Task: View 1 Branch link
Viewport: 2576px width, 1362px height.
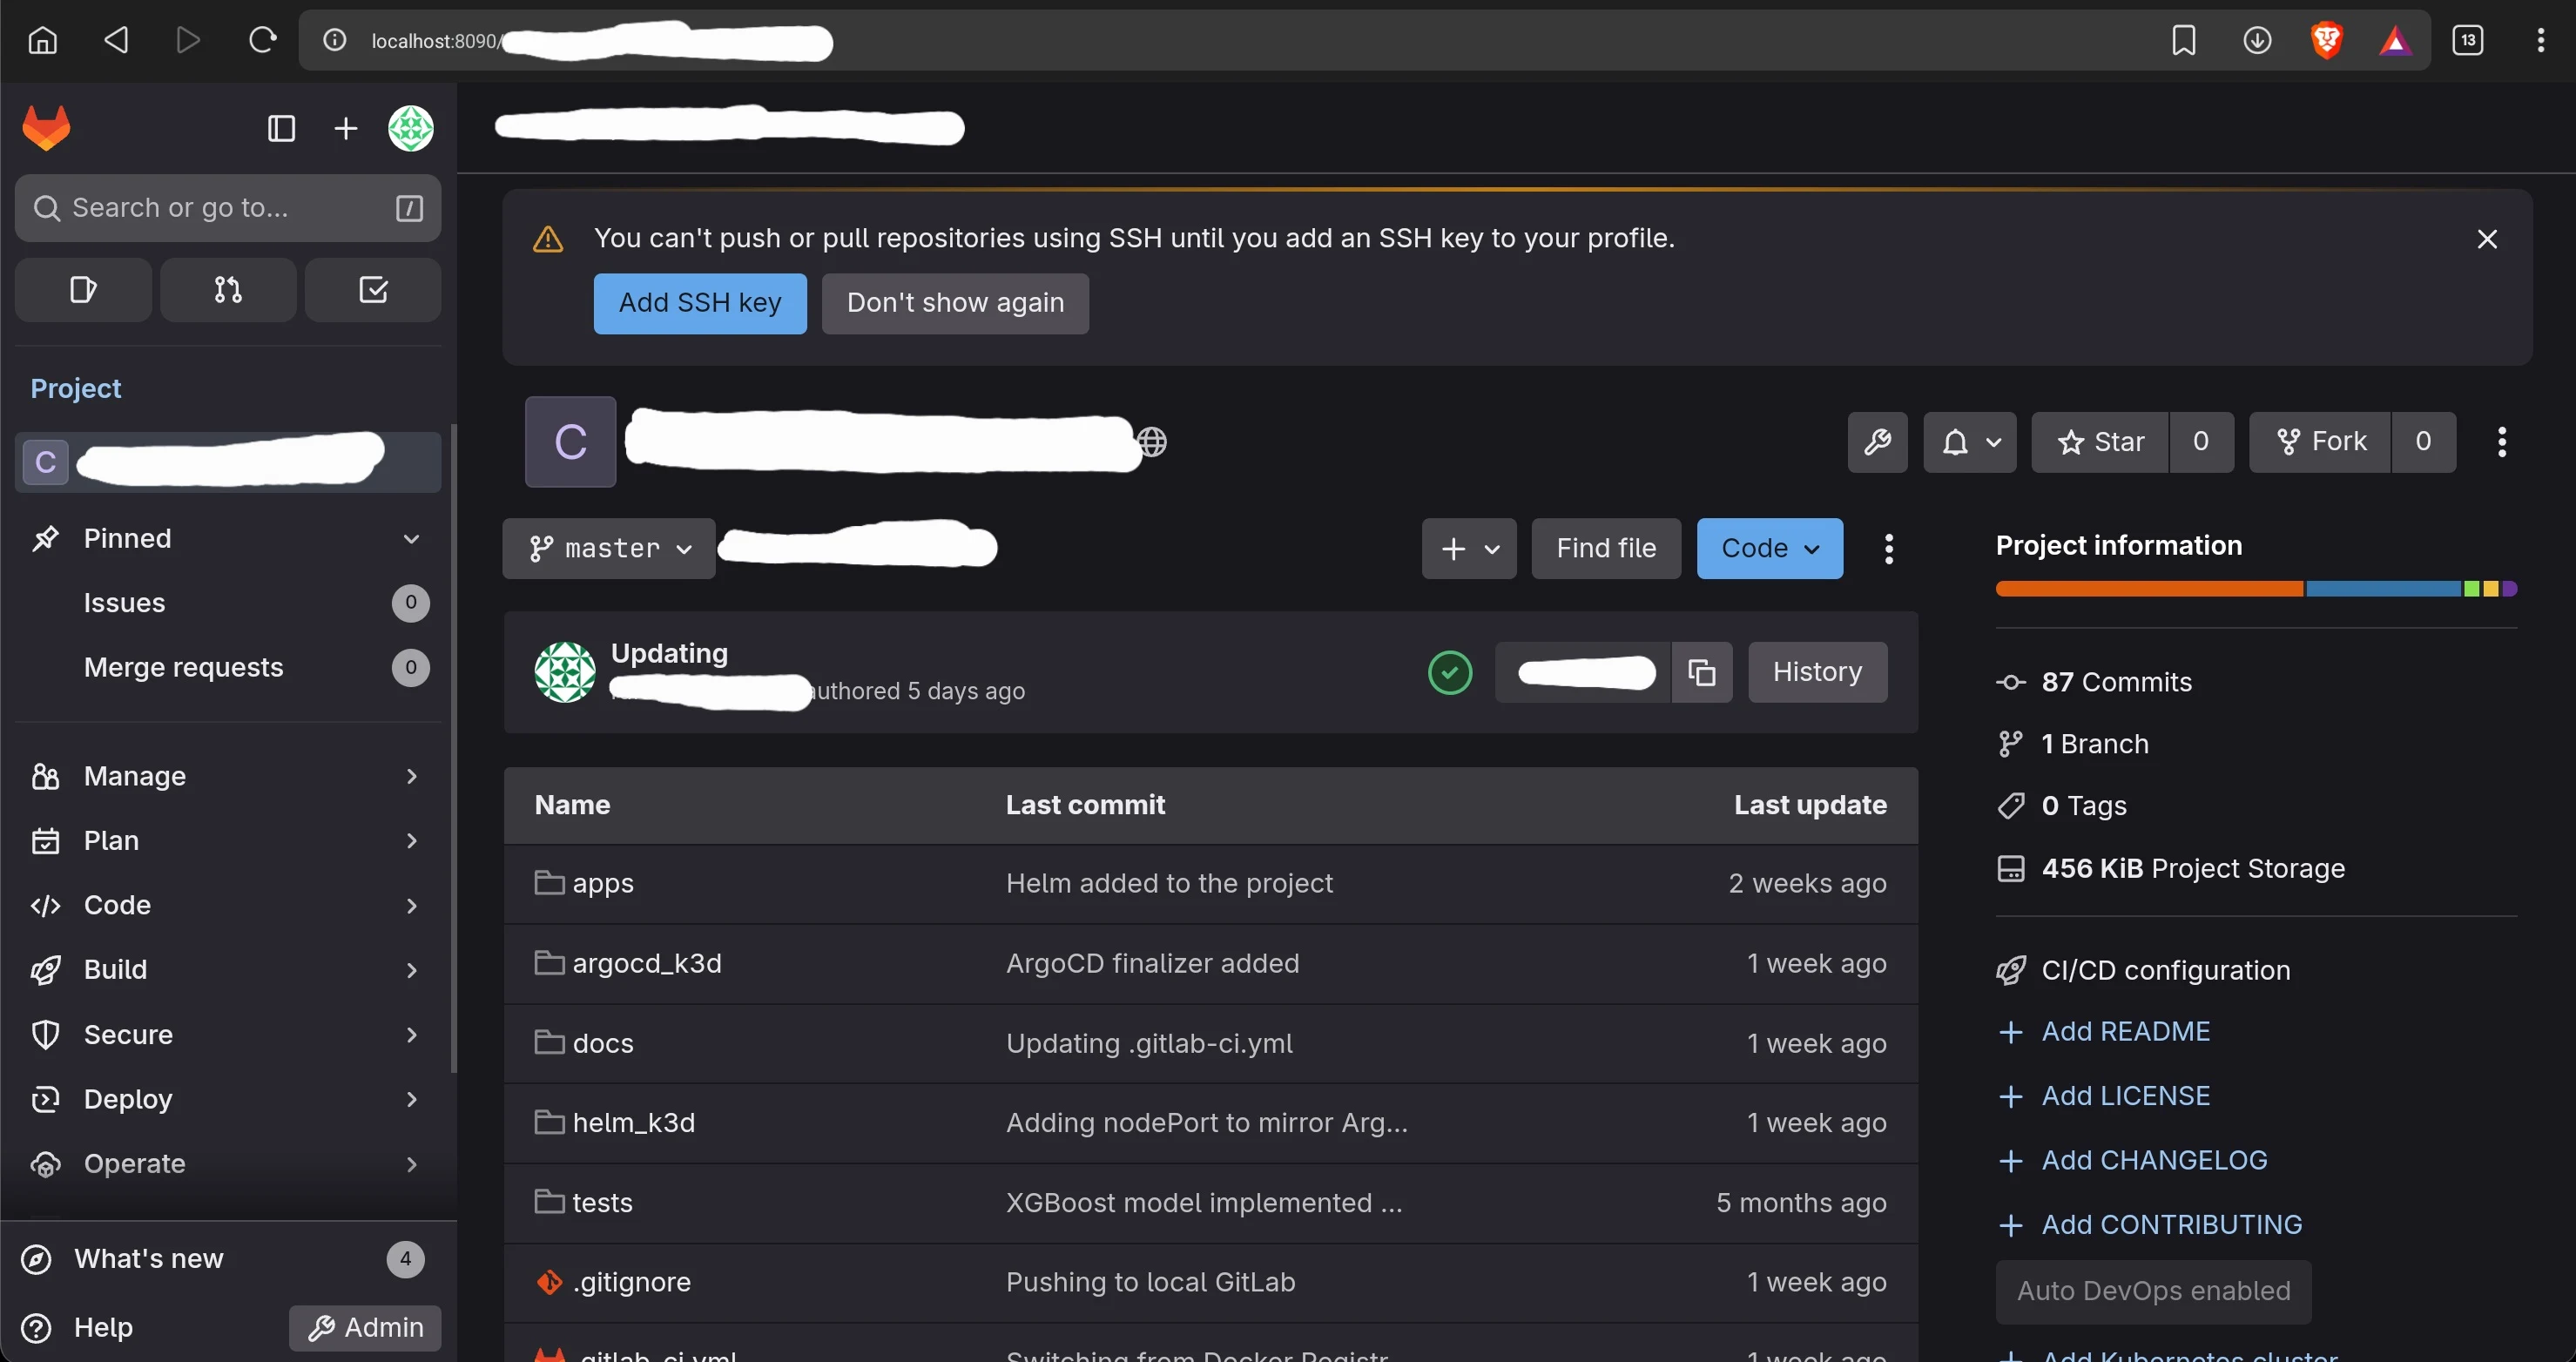Action: click(2094, 744)
